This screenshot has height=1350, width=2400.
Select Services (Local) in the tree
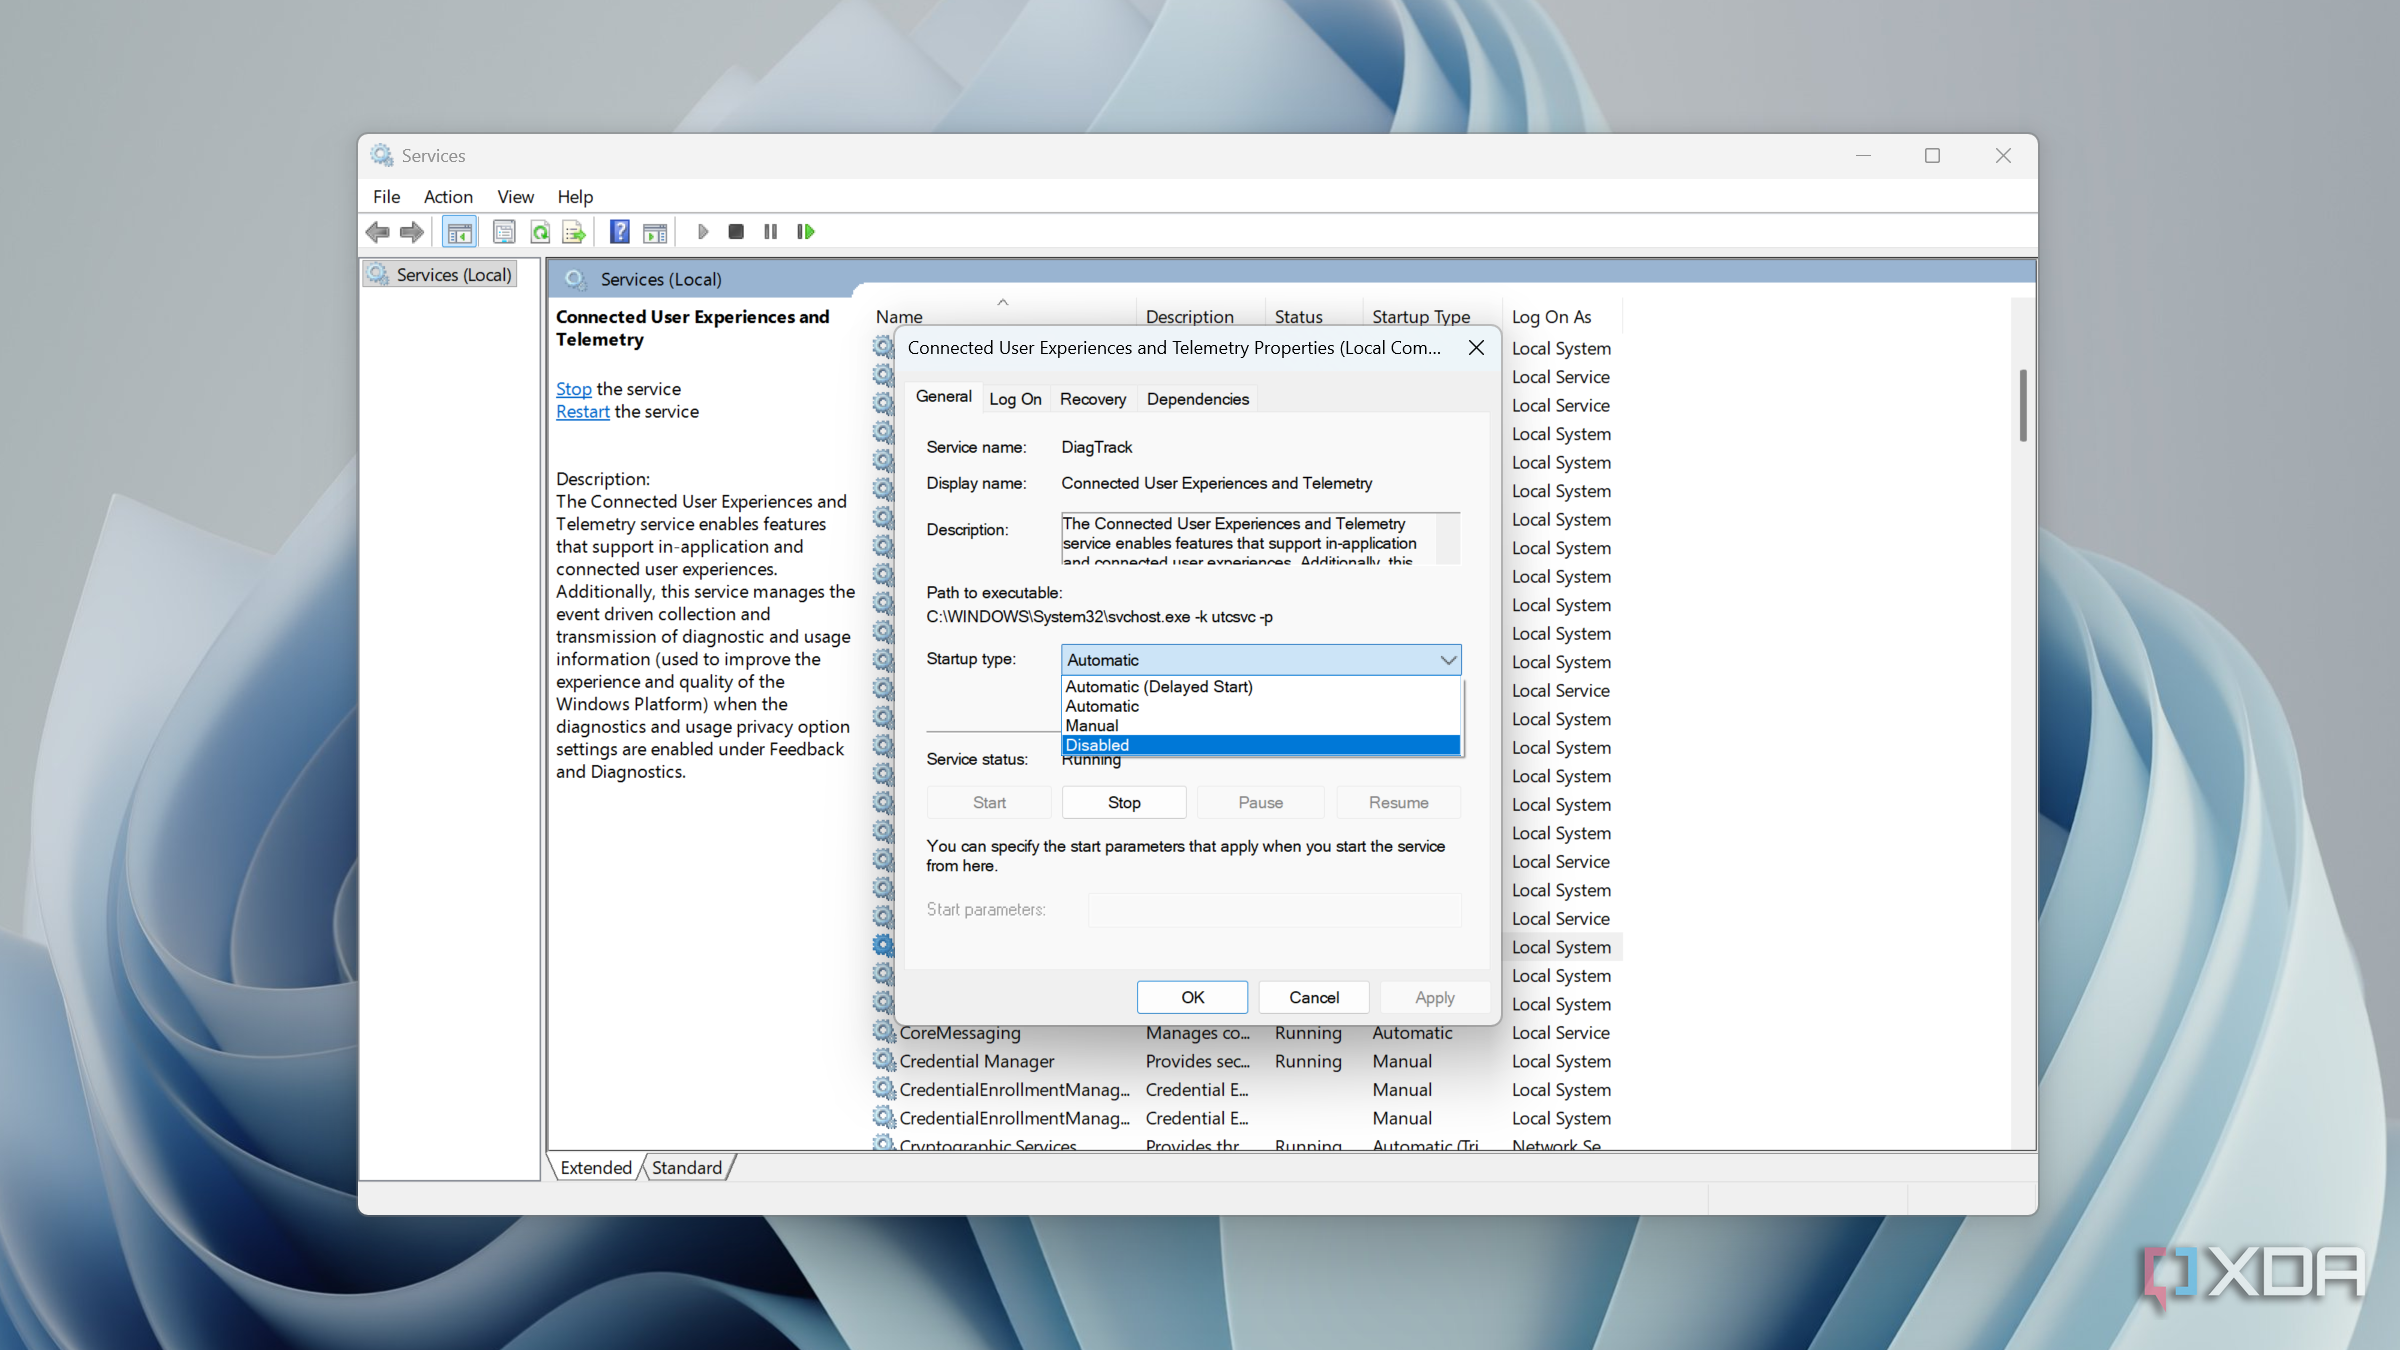click(441, 275)
